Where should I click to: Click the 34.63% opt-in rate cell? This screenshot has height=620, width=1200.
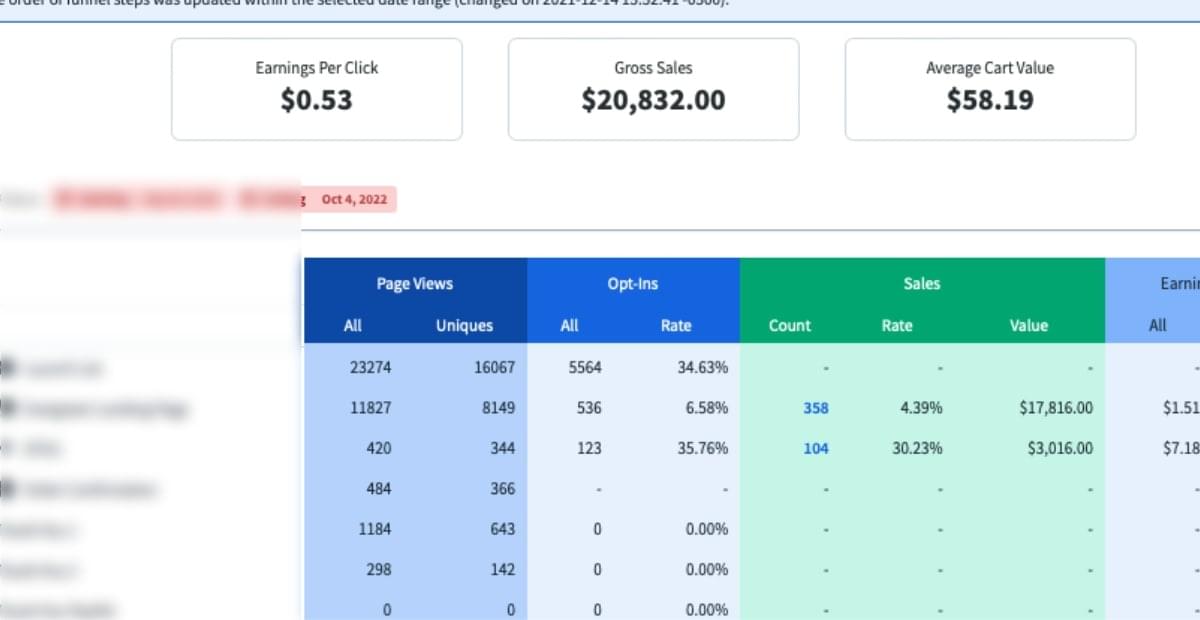click(703, 367)
